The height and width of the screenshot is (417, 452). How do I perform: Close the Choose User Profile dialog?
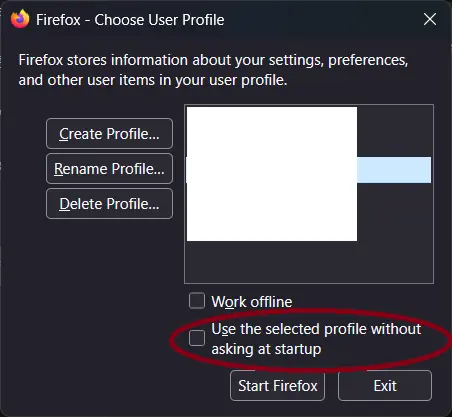click(x=430, y=19)
